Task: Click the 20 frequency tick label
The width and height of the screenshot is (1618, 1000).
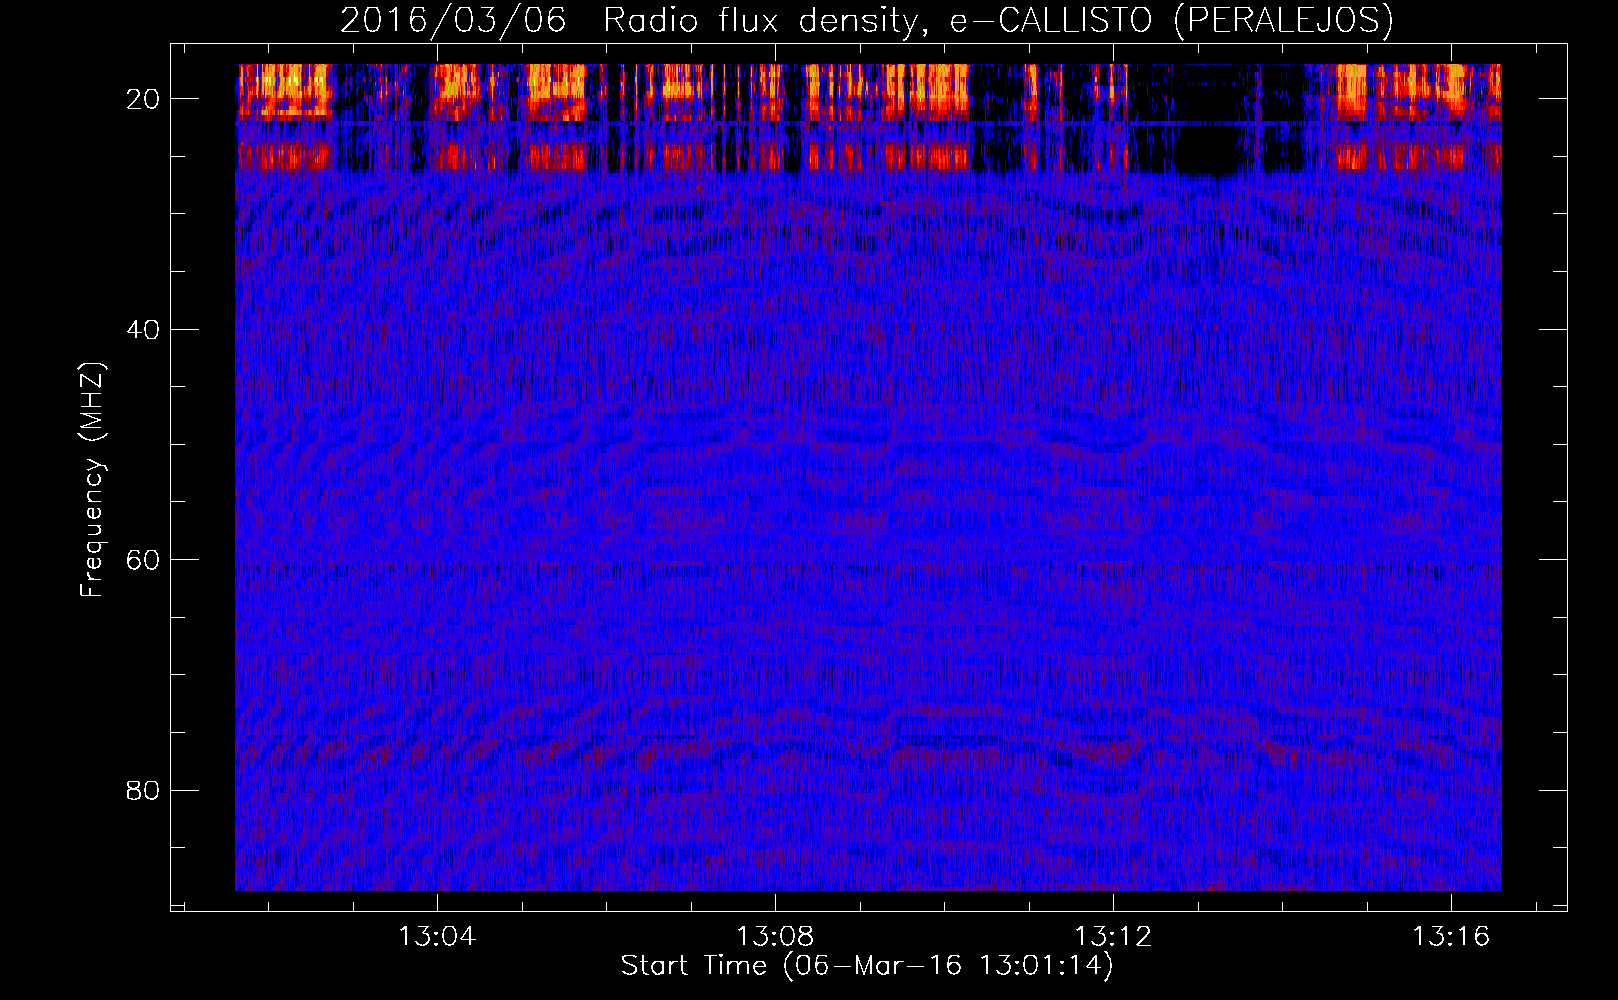Action: click(143, 99)
